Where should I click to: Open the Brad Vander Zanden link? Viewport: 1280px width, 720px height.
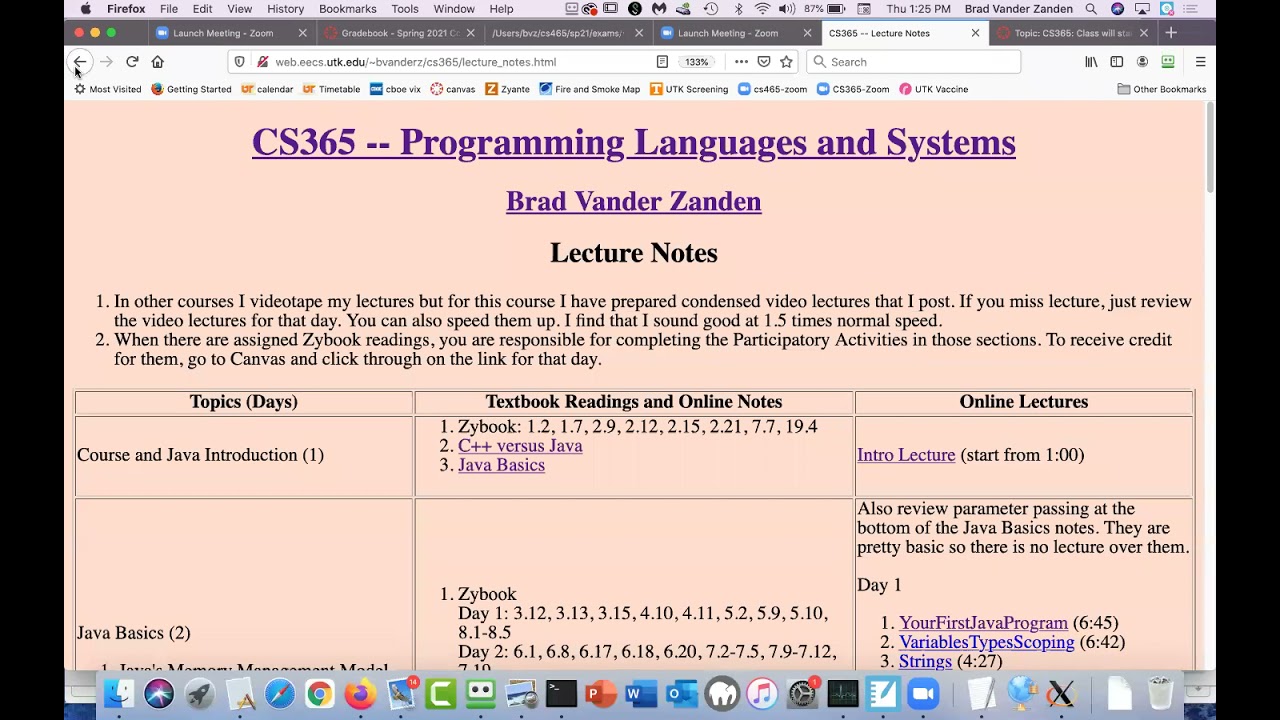(x=633, y=201)
